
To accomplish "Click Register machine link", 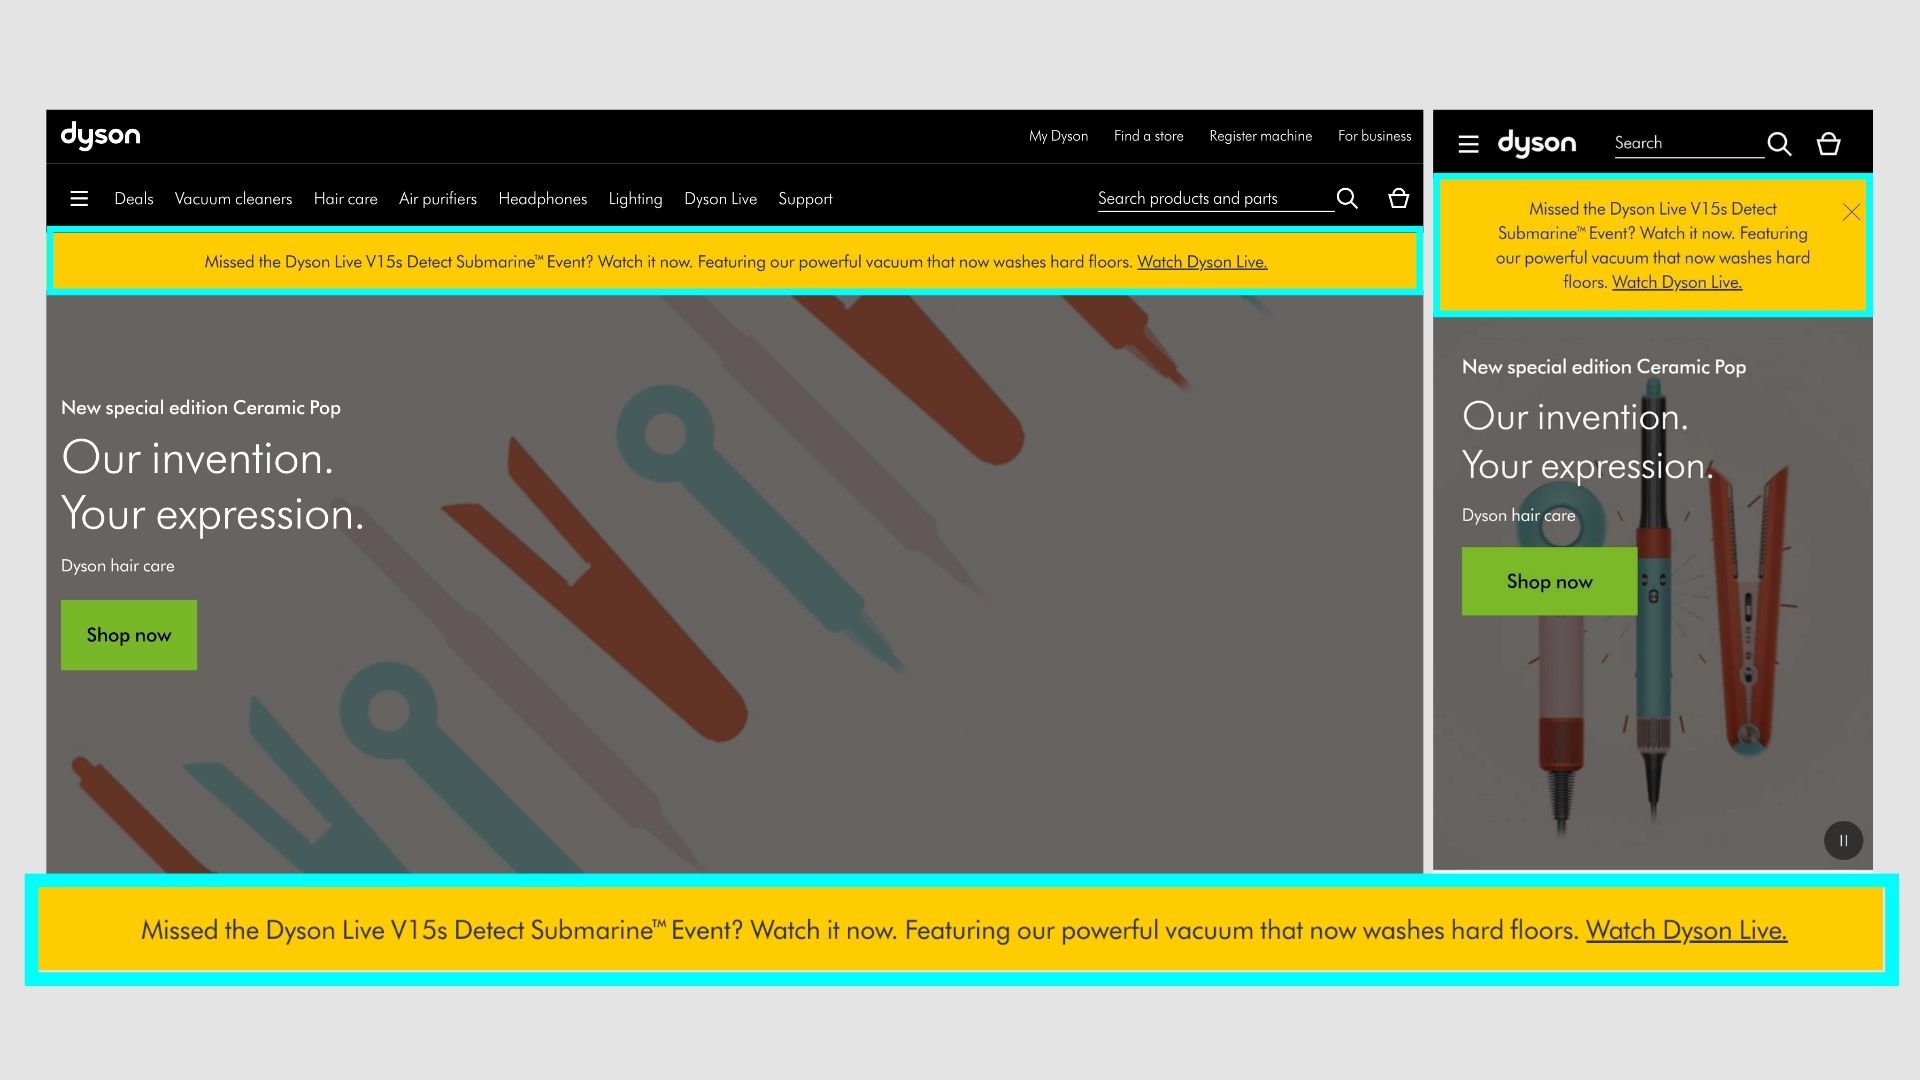I will (x=1260, y=136).
